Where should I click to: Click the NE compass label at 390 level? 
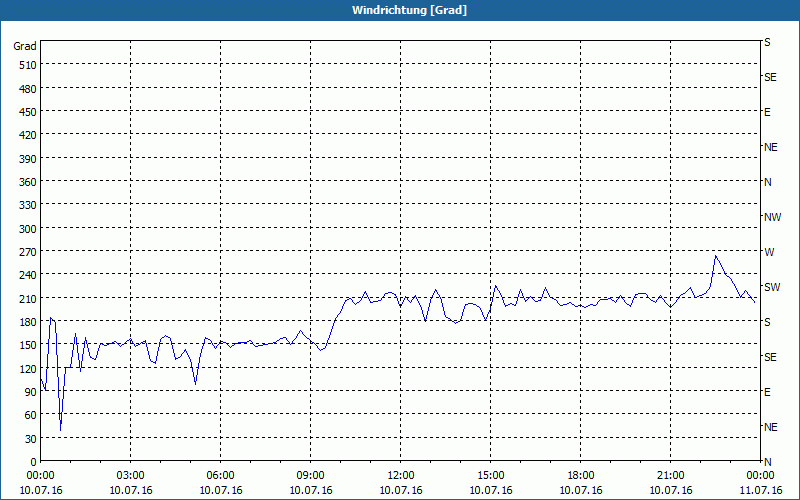(771, 147)
